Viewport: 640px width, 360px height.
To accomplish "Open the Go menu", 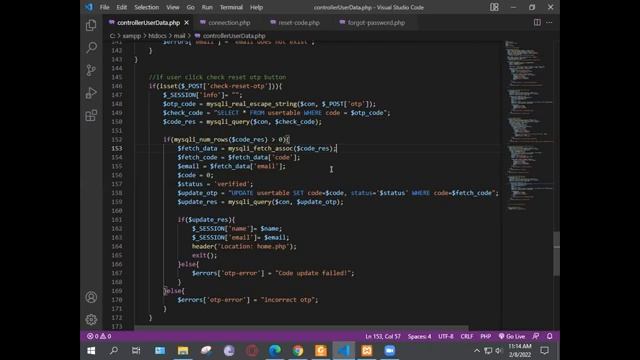I will [x=191, y=7].
